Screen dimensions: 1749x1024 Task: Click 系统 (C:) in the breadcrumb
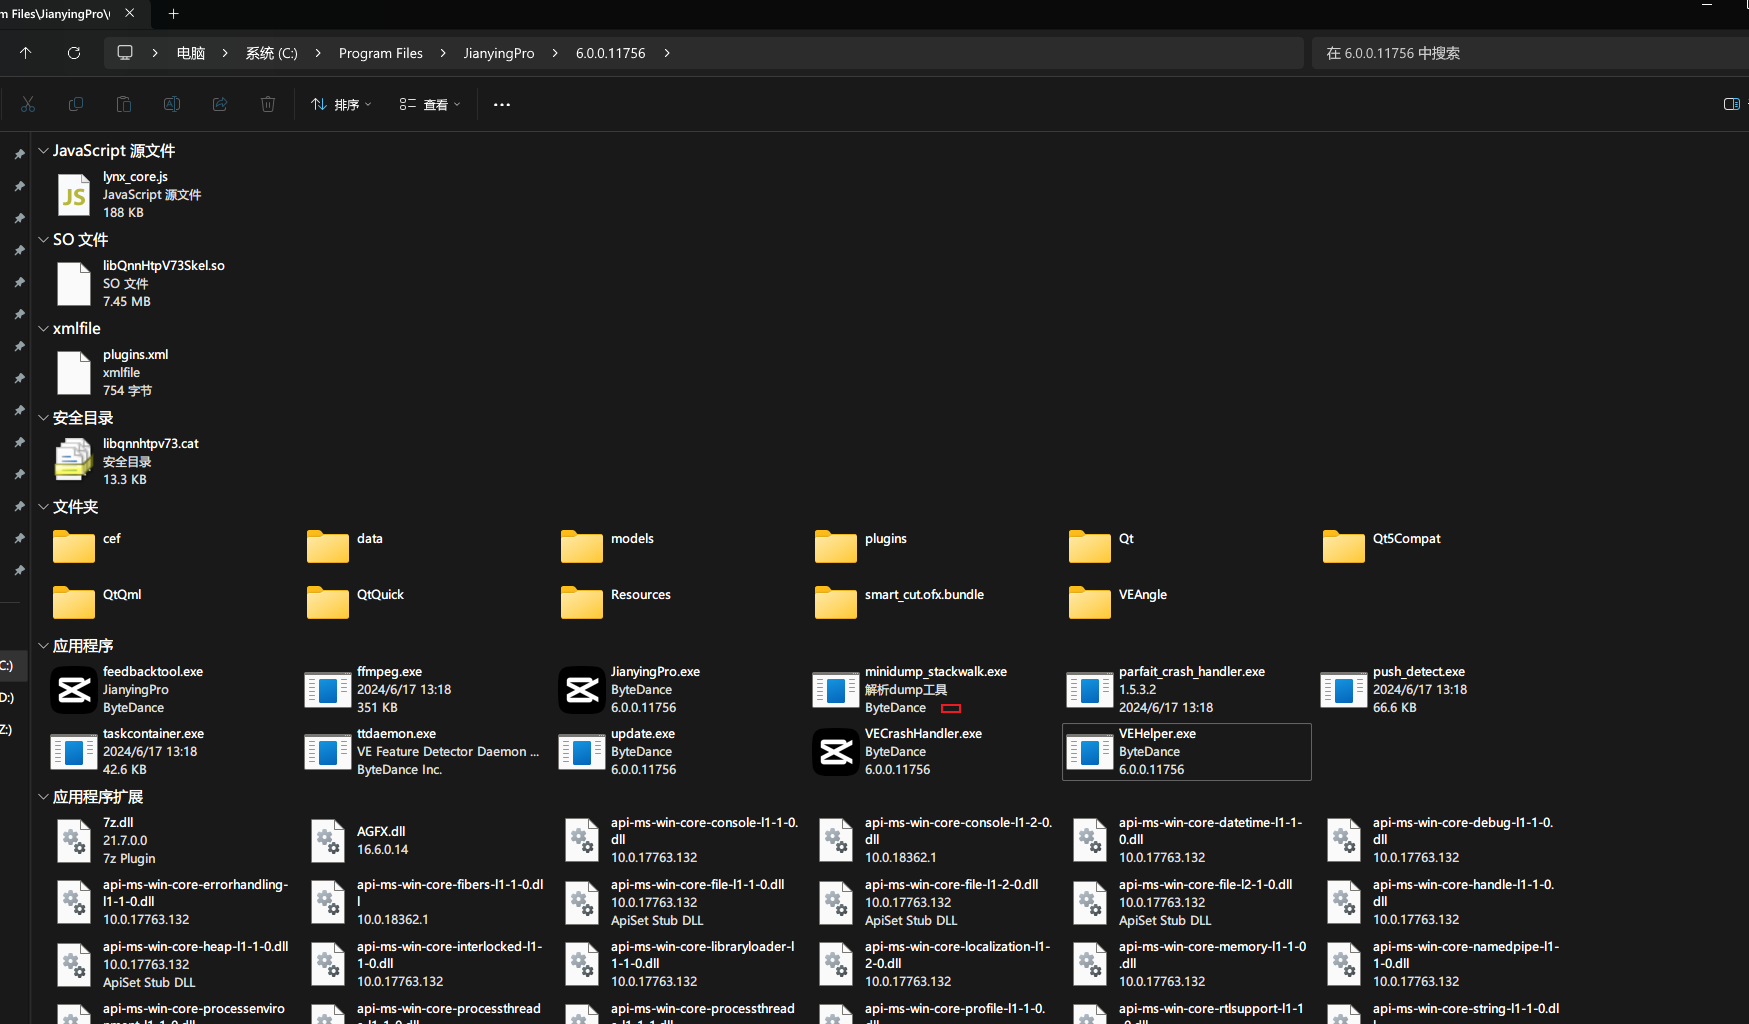pyautogui.click(x=272, y=53)
